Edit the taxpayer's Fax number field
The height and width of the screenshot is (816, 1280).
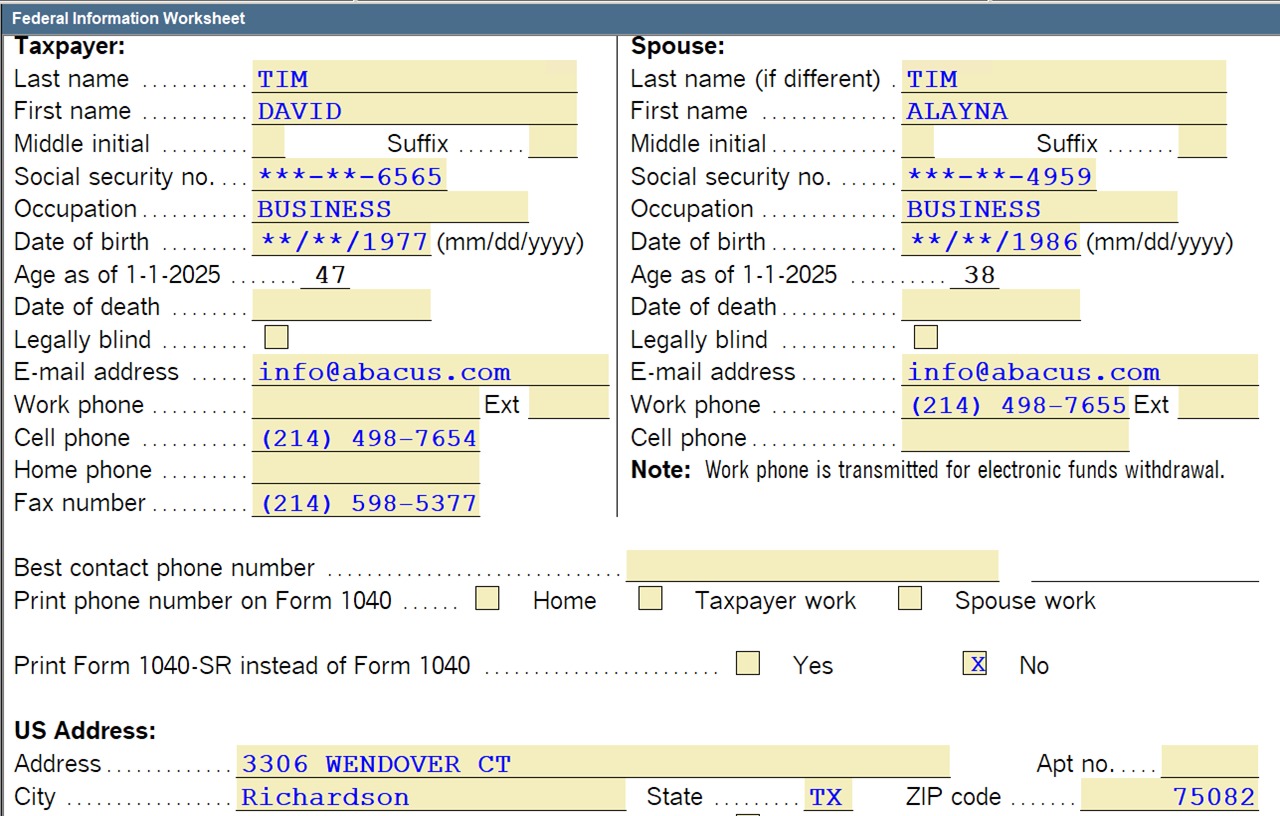(x=365, y=502)
